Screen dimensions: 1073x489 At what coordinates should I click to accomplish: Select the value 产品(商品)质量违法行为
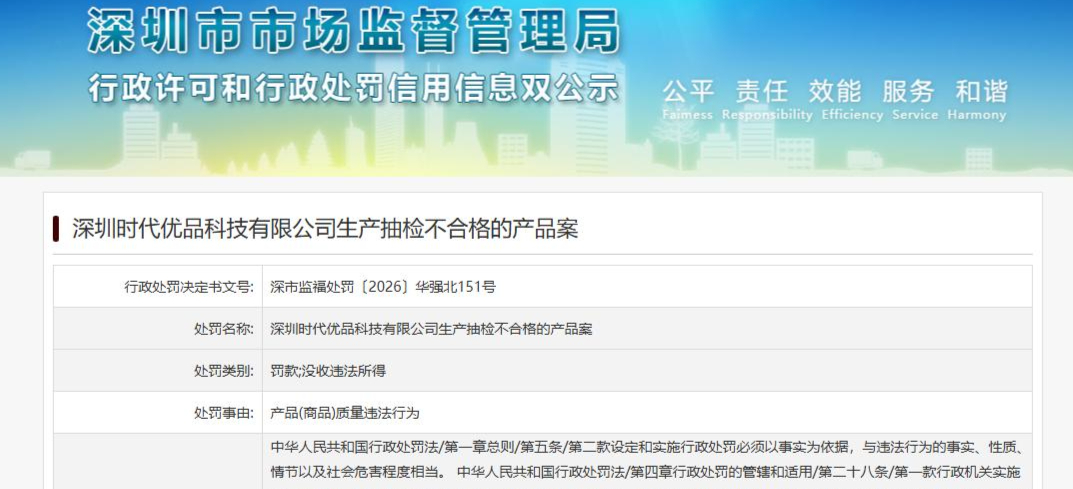[x=345, y=413]
